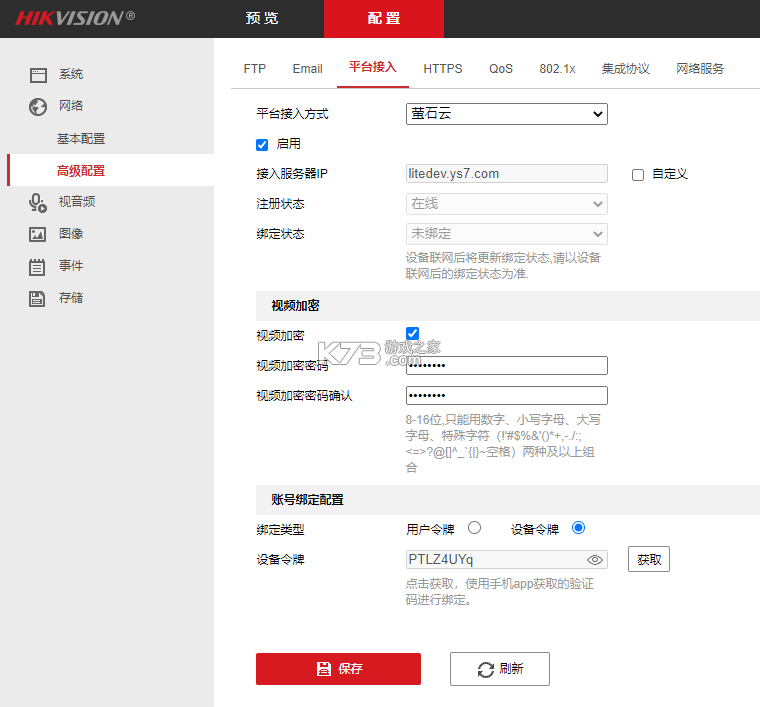Select the 设备令牌 radio button
Screen dimensions: 760x707
(x=578, y=528)
